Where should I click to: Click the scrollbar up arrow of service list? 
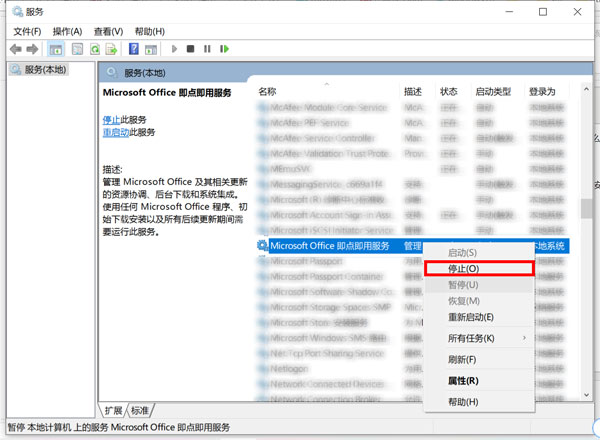586,89
